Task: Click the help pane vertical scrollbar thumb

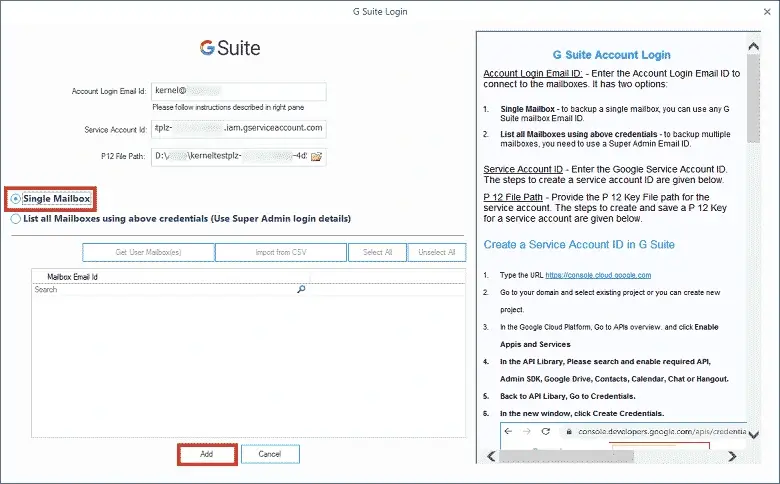Action: point(754,98)
